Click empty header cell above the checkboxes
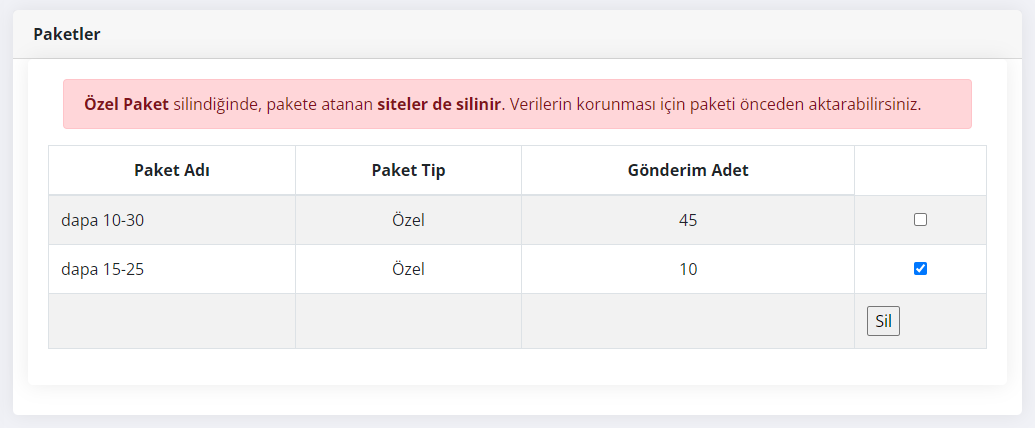The image size is (1035, 428). pos(920,170)
